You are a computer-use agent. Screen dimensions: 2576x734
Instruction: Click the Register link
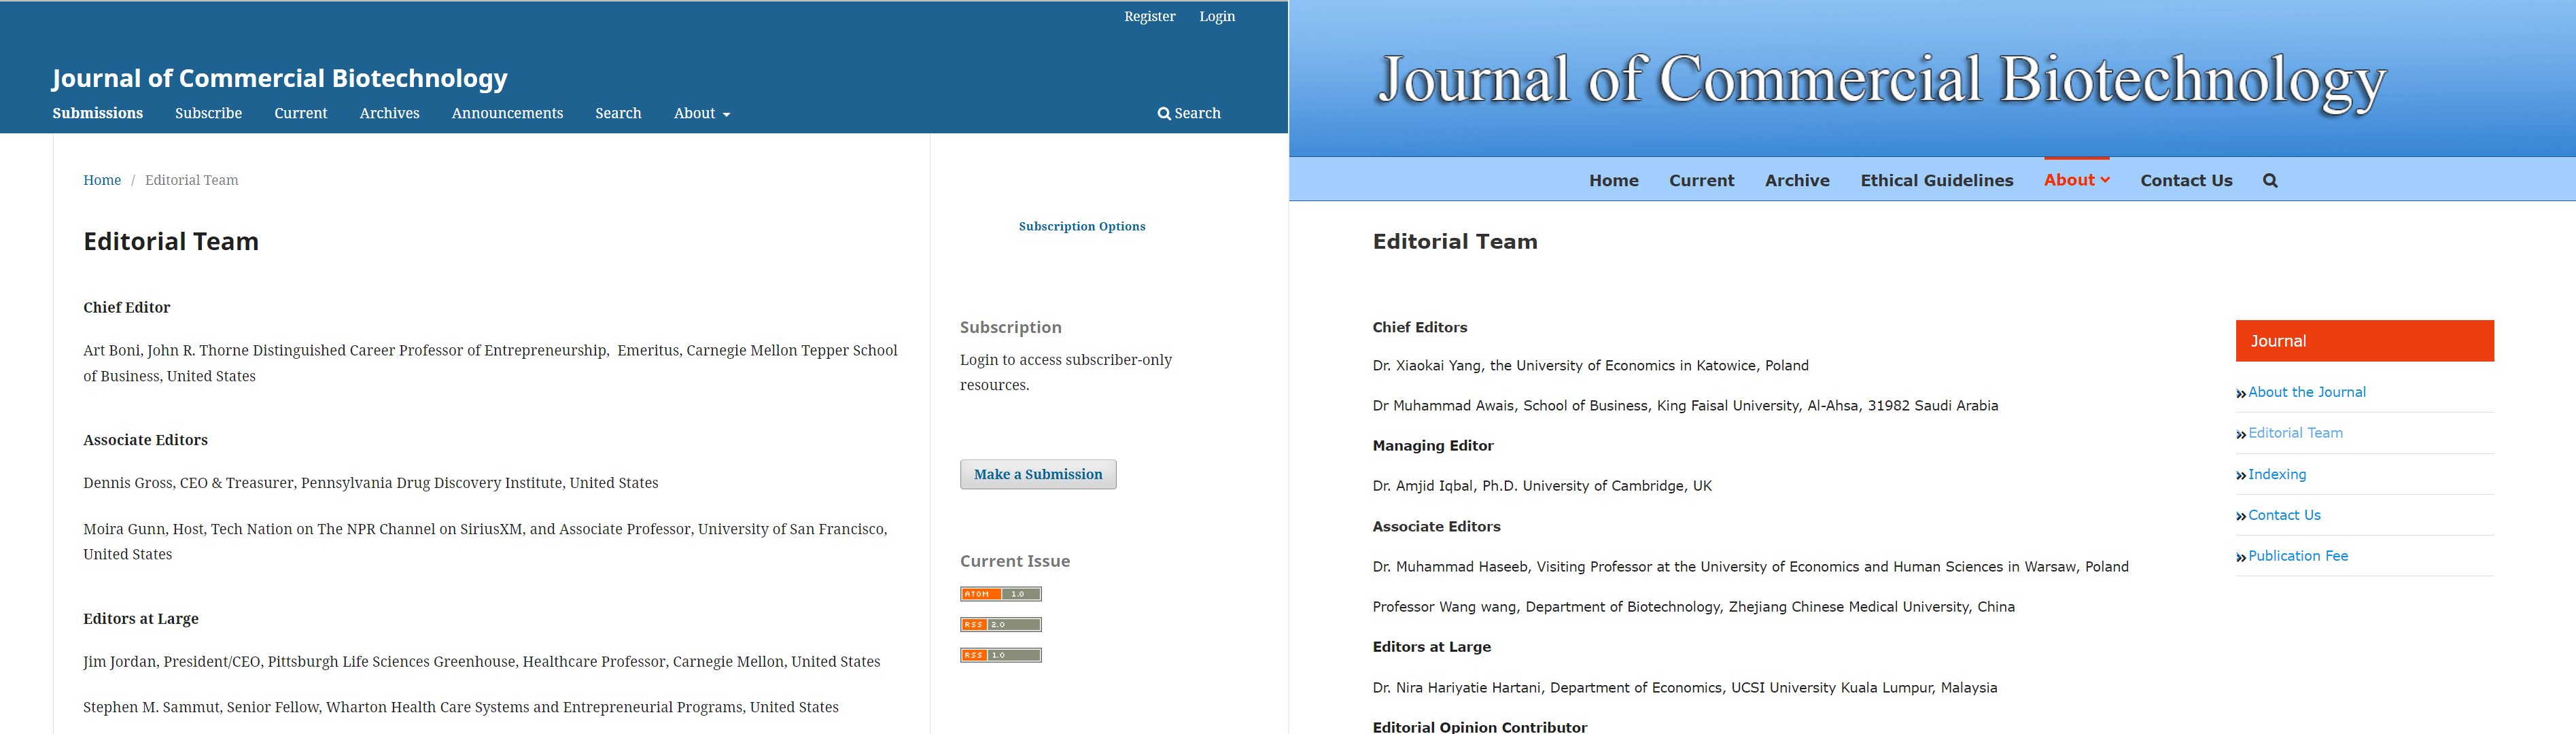click(x=1149, y=16)
